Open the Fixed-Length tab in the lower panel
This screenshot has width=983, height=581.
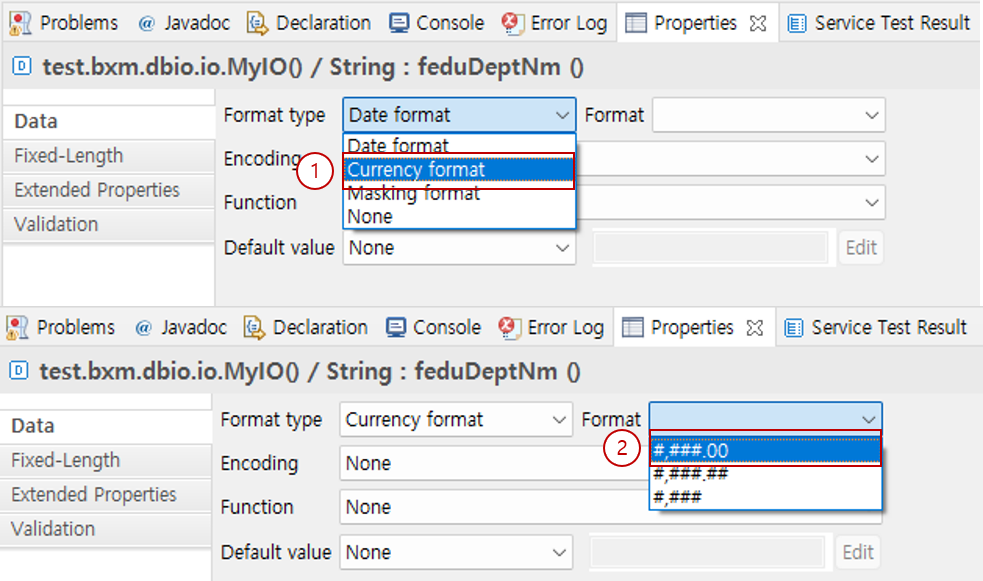(x=65, y=460)
